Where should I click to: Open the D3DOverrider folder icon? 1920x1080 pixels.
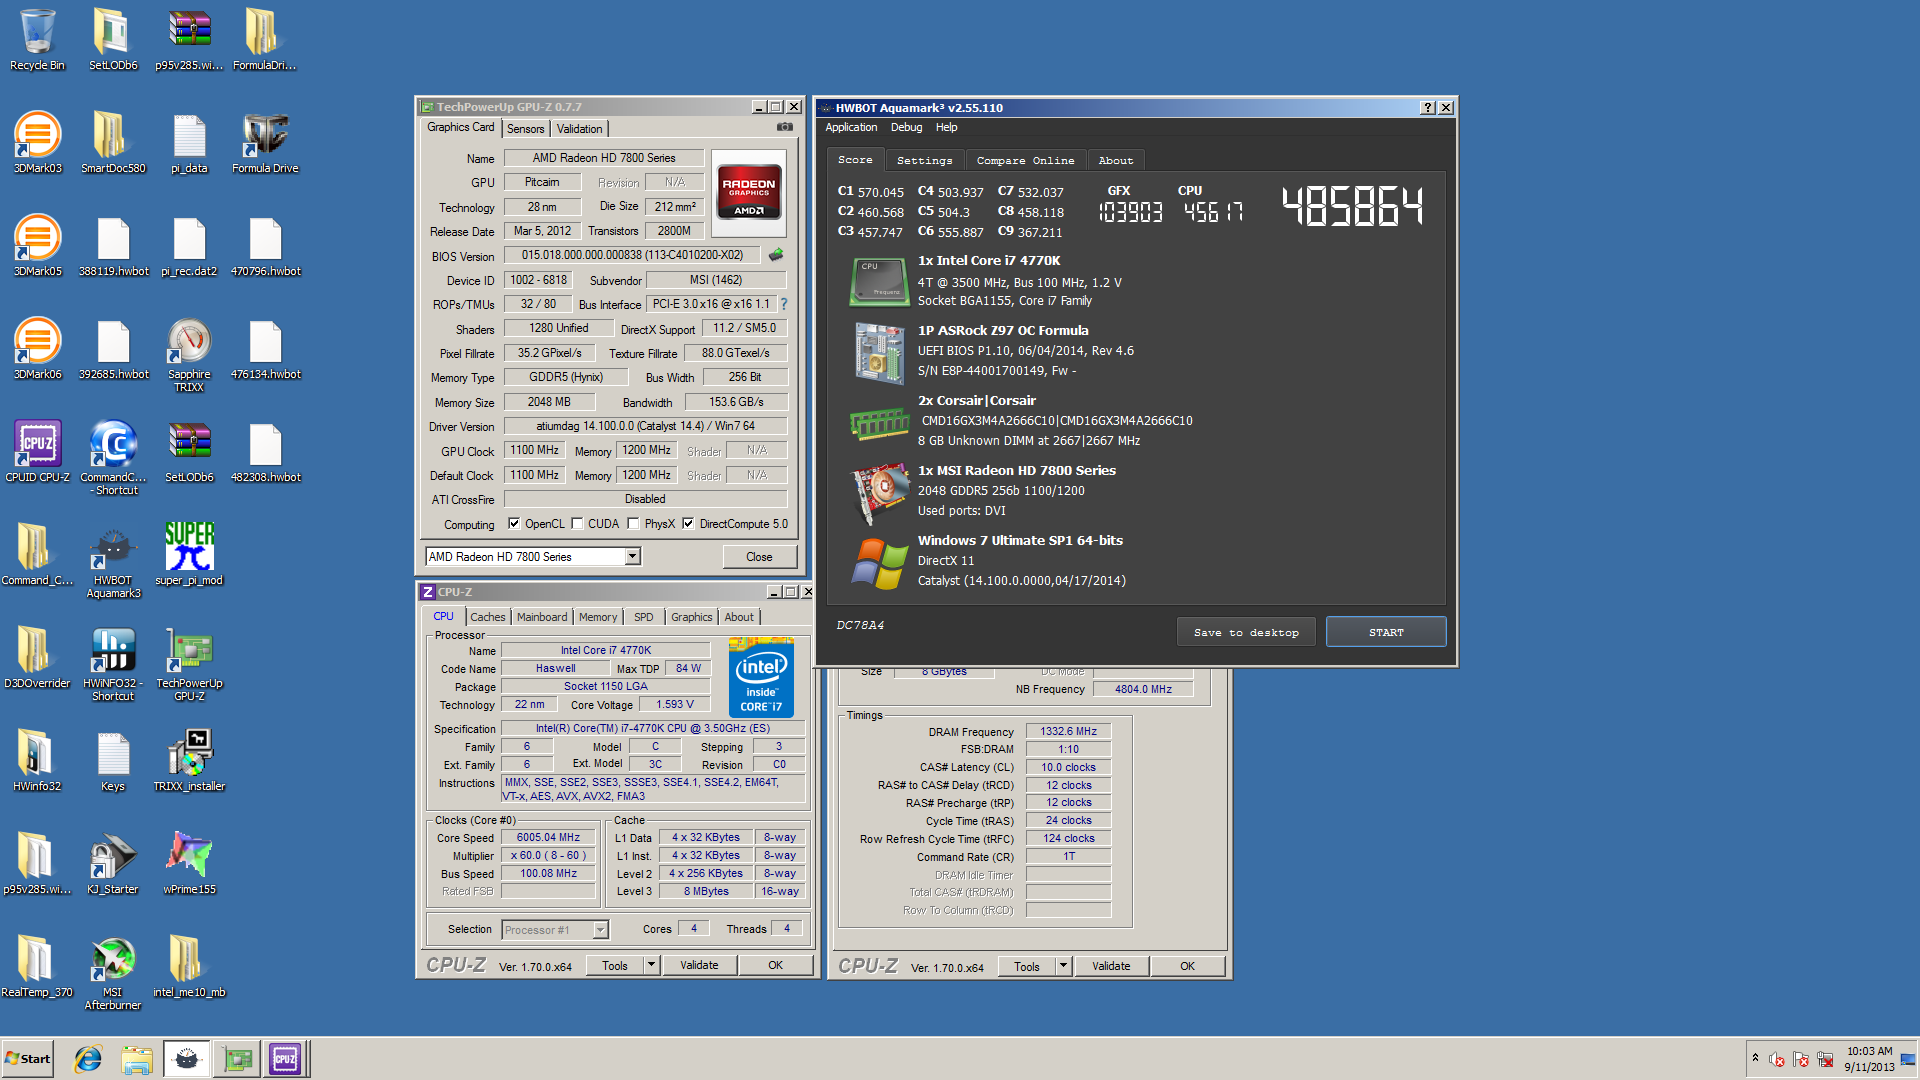pyautogui.click(x=37, y=658)
